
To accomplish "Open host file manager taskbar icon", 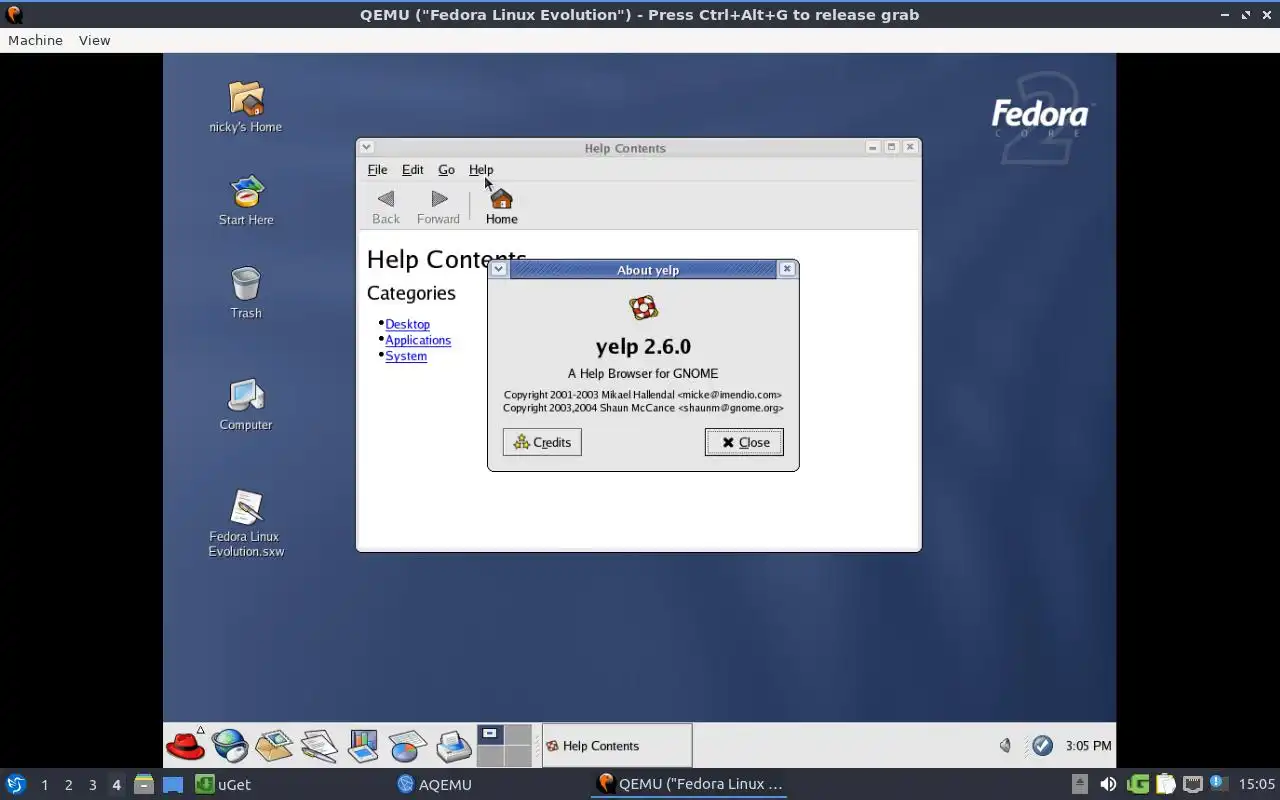I will click(144, 784).
